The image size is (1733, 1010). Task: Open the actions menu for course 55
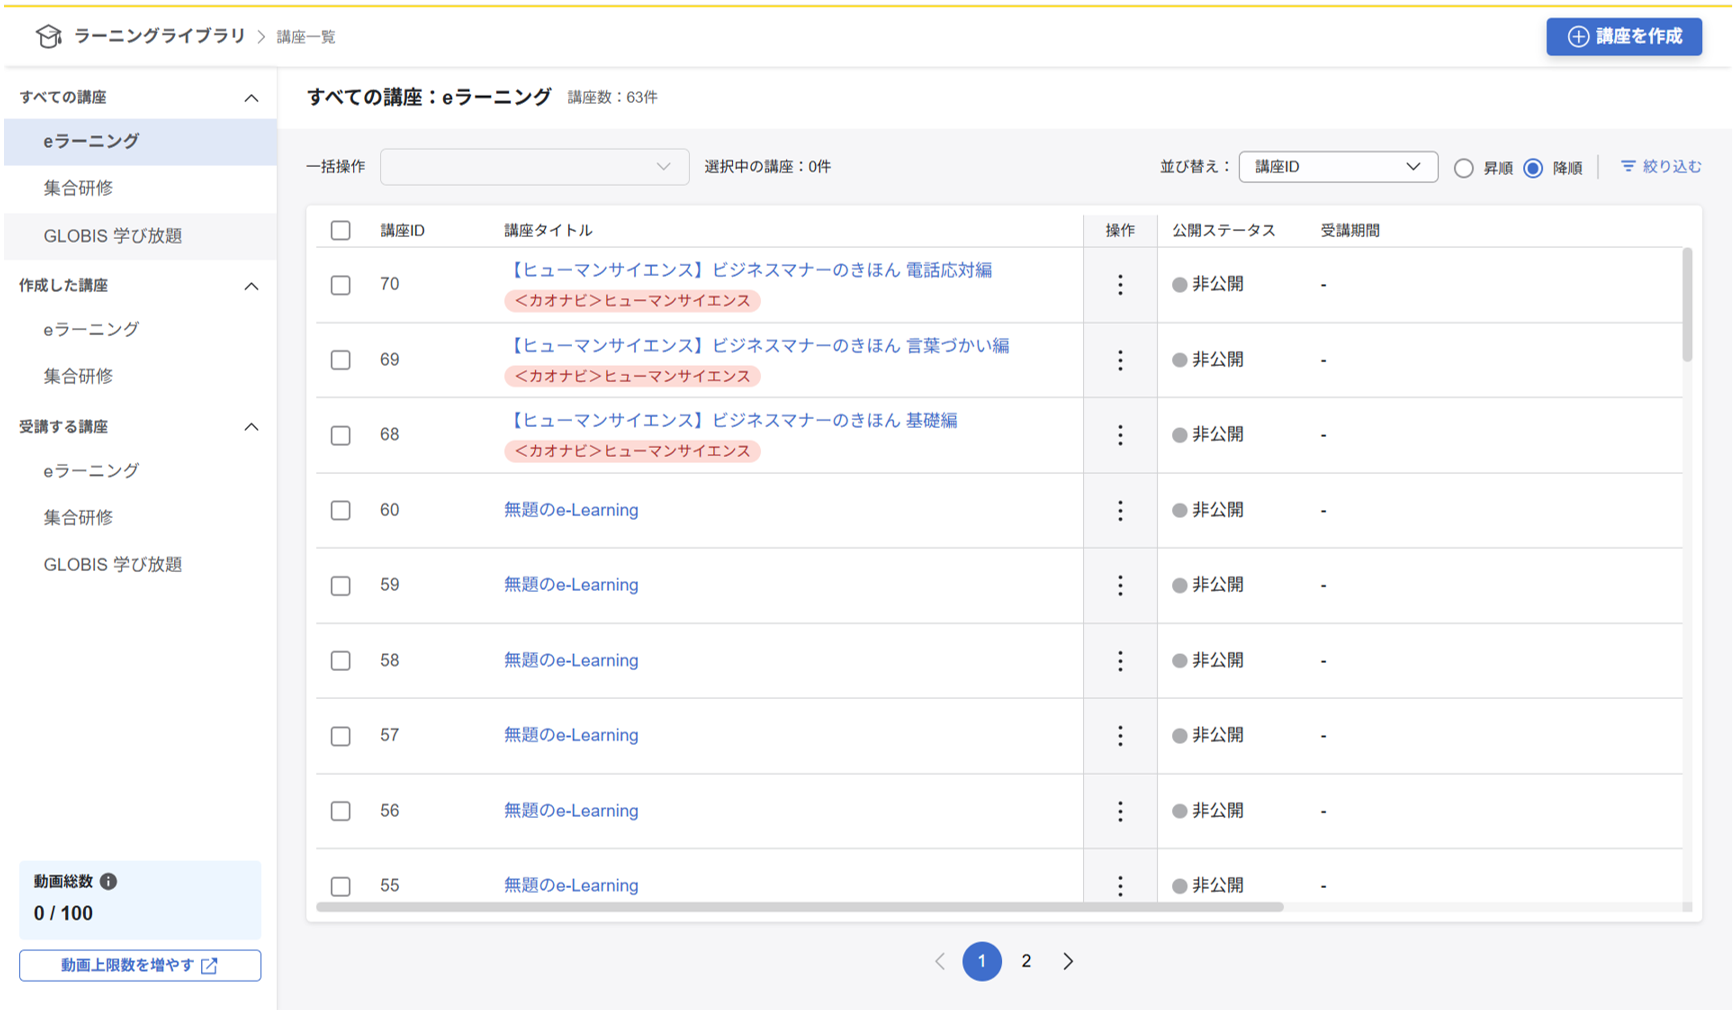(x=1120, y=885)
